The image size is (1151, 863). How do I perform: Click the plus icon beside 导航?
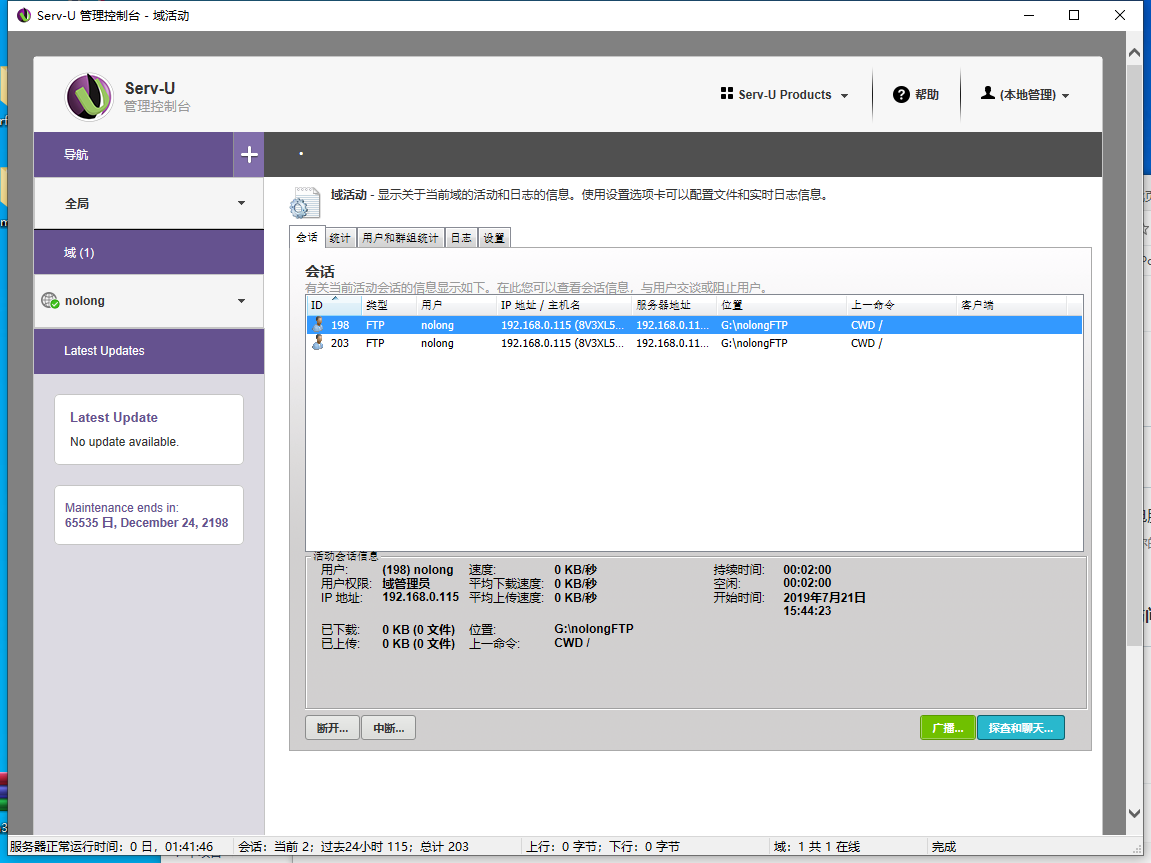click(x=249, y=155)
